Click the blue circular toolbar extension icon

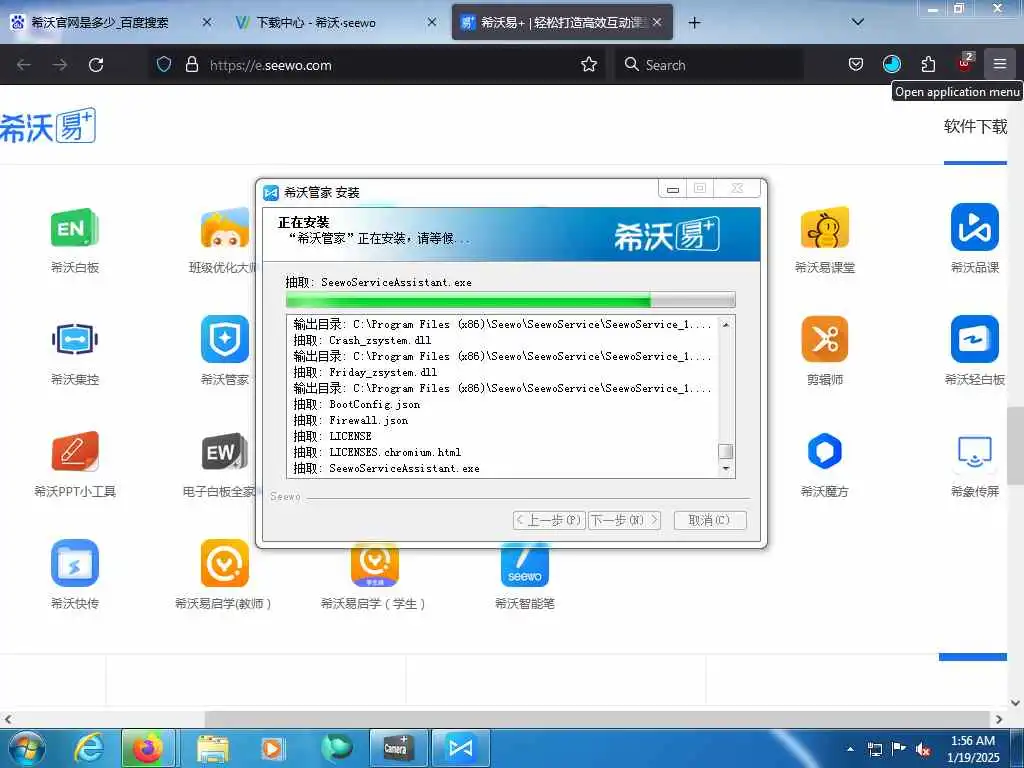tap(891, 64)
